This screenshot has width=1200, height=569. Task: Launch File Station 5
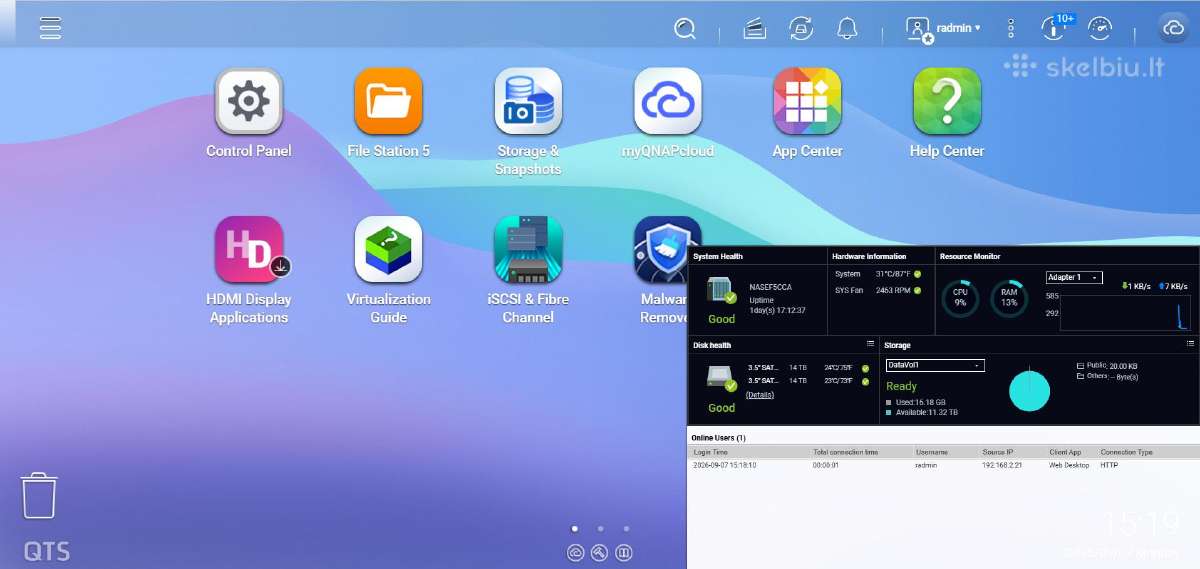click(388, 113)
